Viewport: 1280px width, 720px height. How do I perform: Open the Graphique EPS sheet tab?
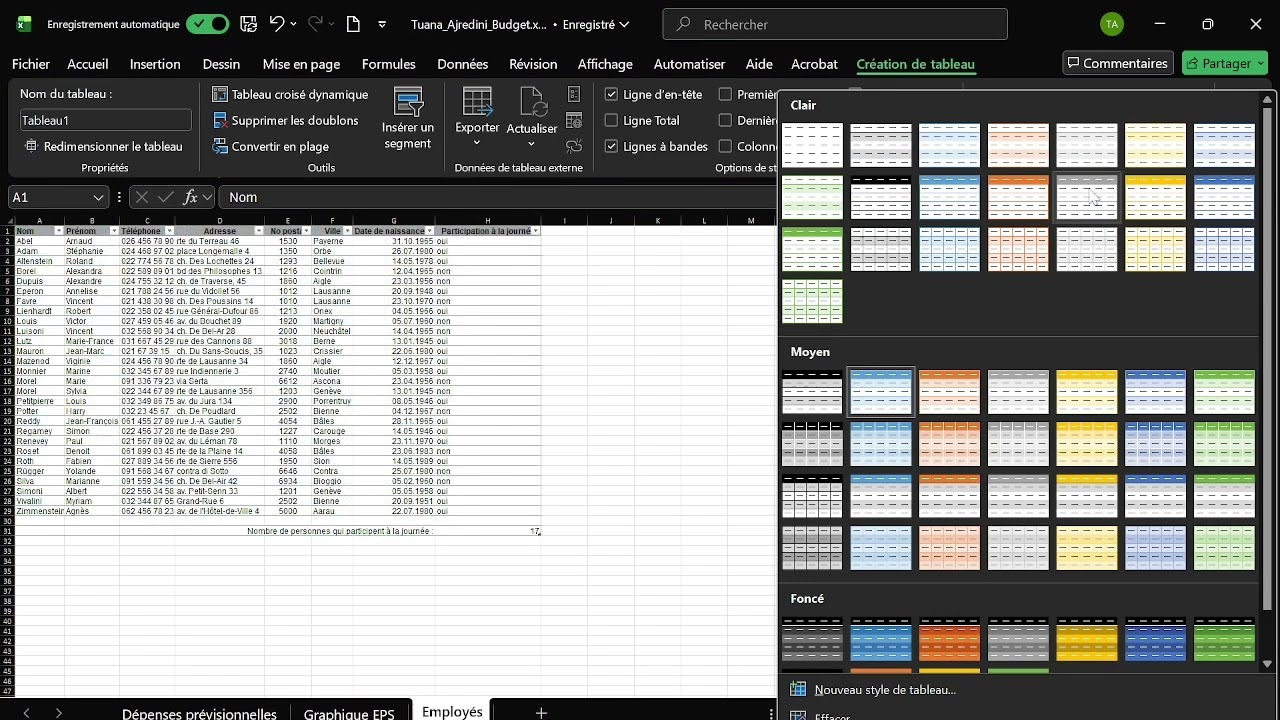pos(349,713)
